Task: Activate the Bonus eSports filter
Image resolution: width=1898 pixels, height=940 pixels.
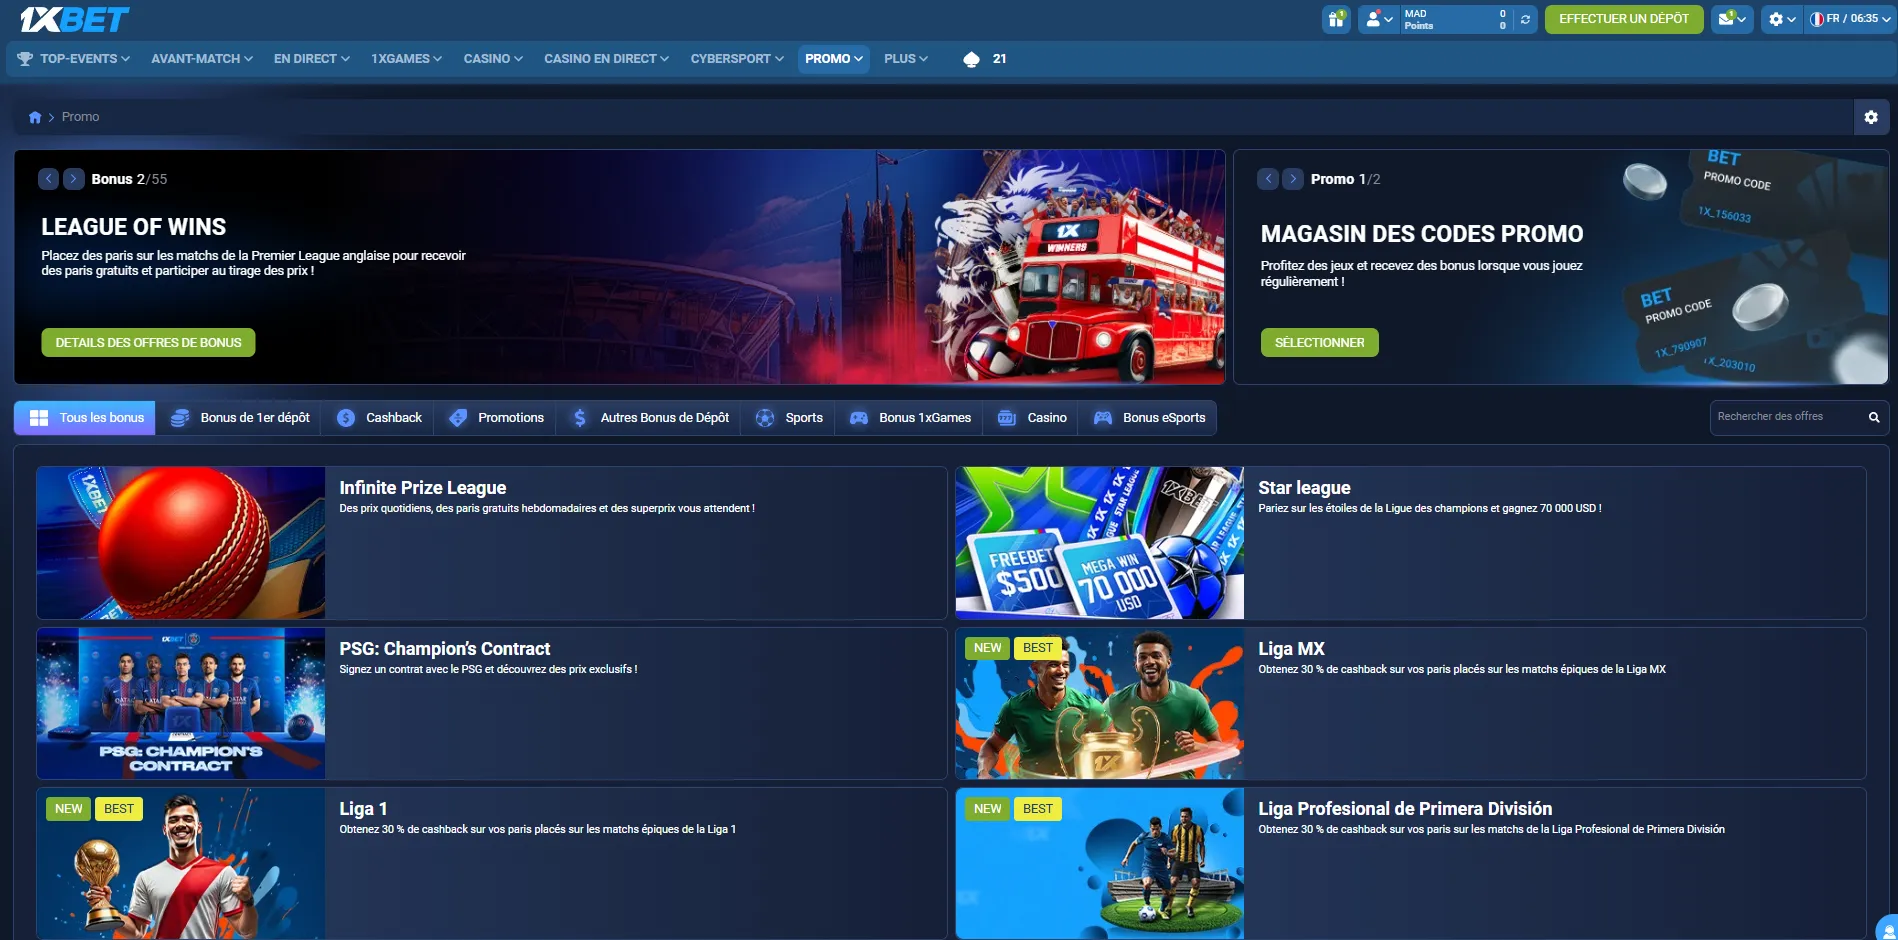Action: [1148, 417]
